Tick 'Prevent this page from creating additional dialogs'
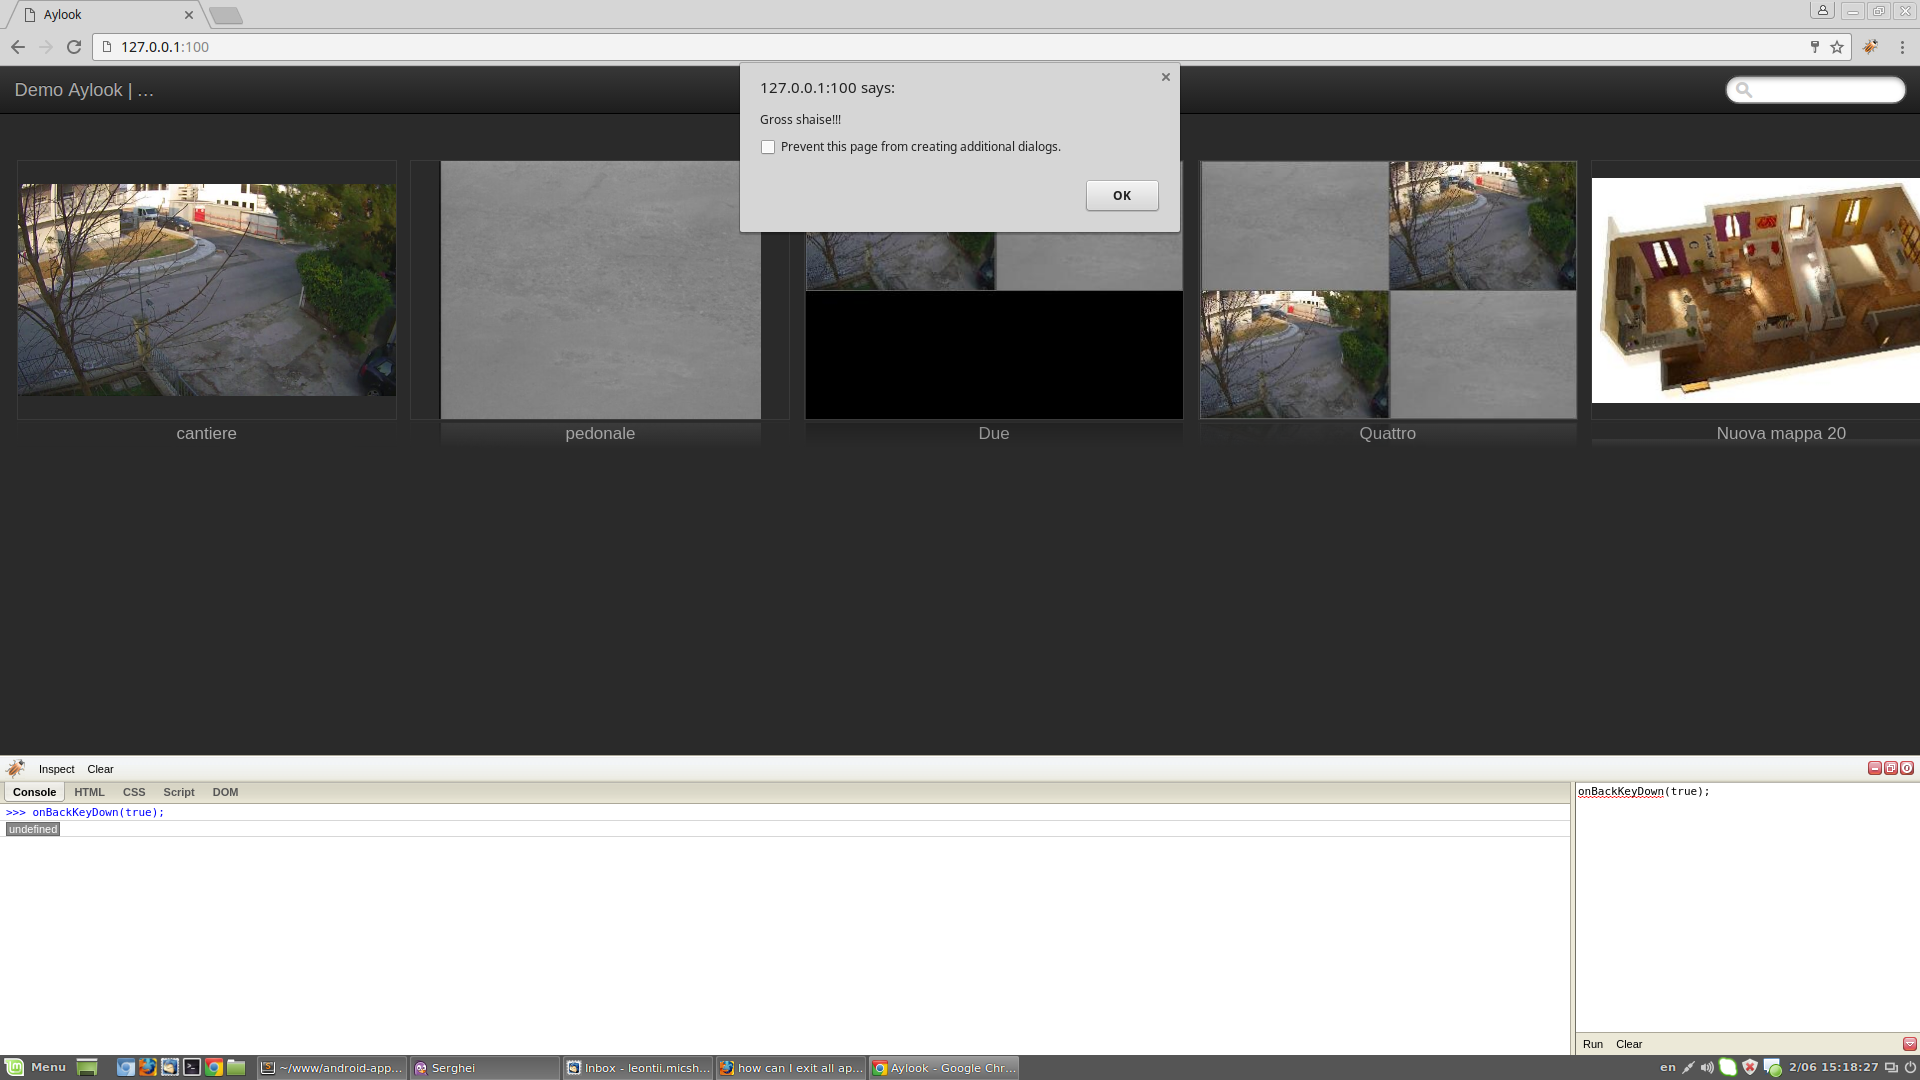Image resolution: width=1920 pixels, height=1080 pixels. click(x=768, y=147)
